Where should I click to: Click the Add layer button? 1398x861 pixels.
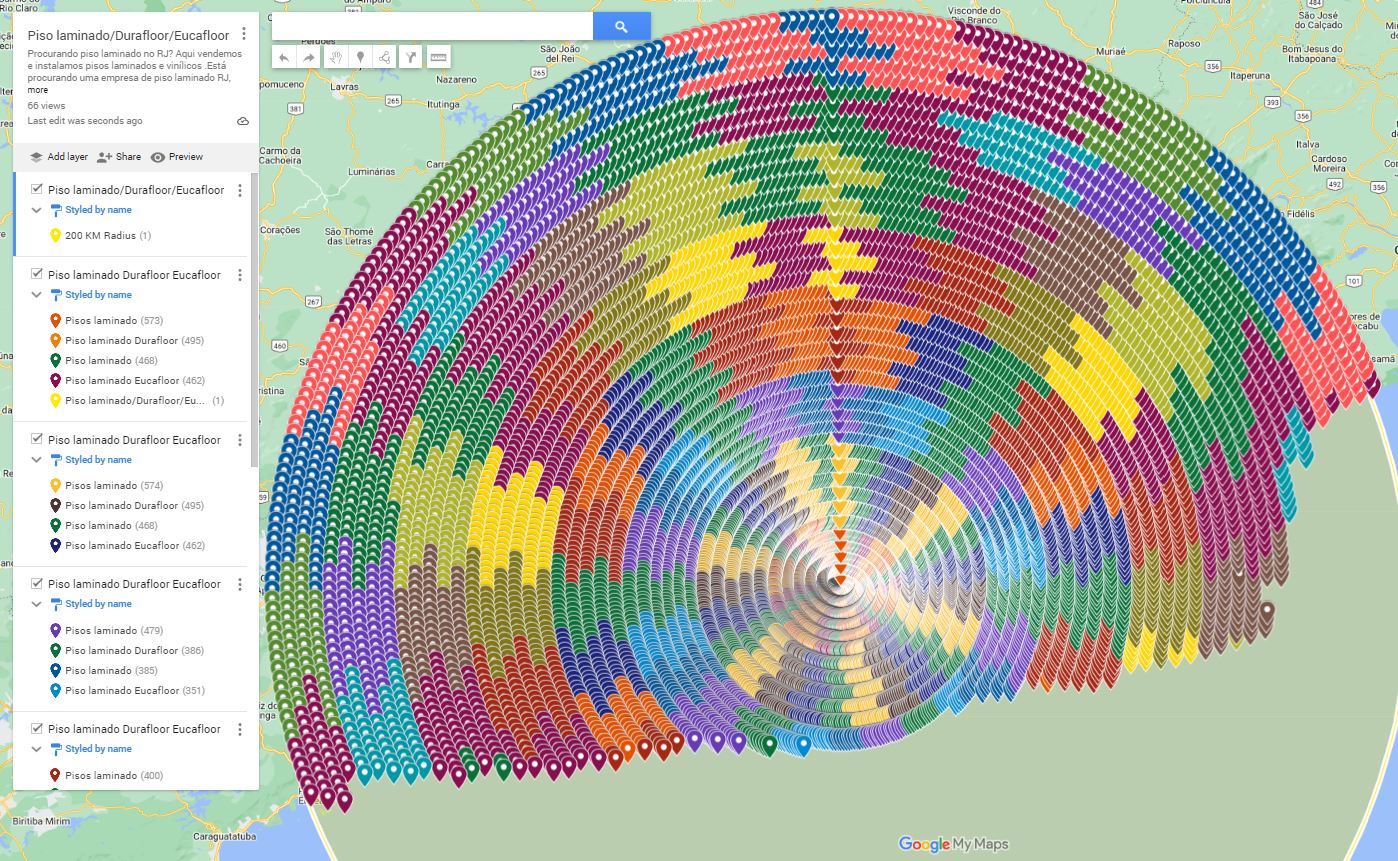click(x=59, y=157)
